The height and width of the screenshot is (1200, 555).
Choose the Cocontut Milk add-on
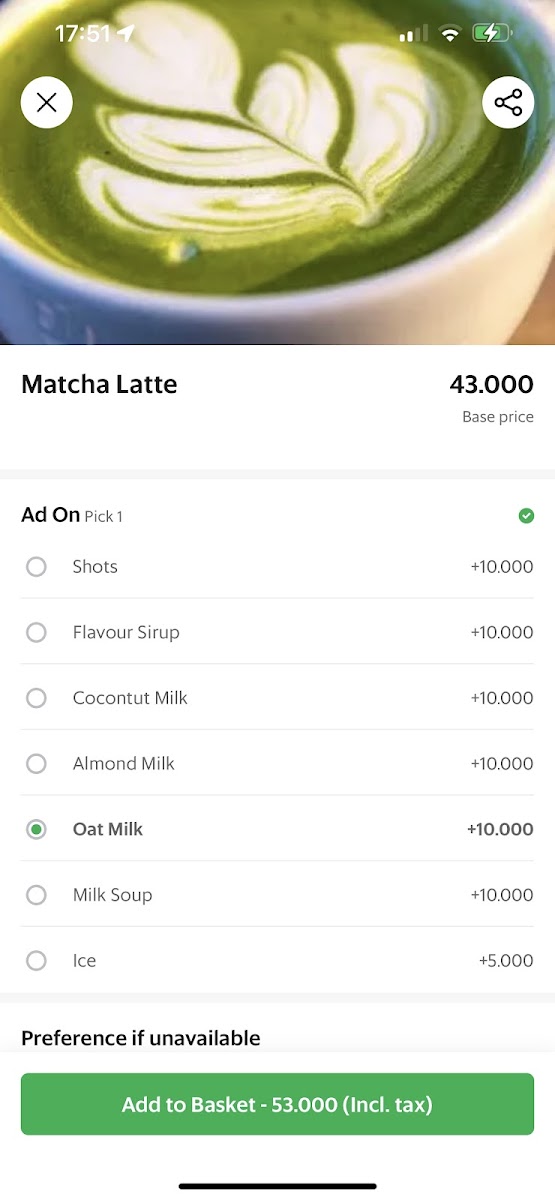[277, 698]
